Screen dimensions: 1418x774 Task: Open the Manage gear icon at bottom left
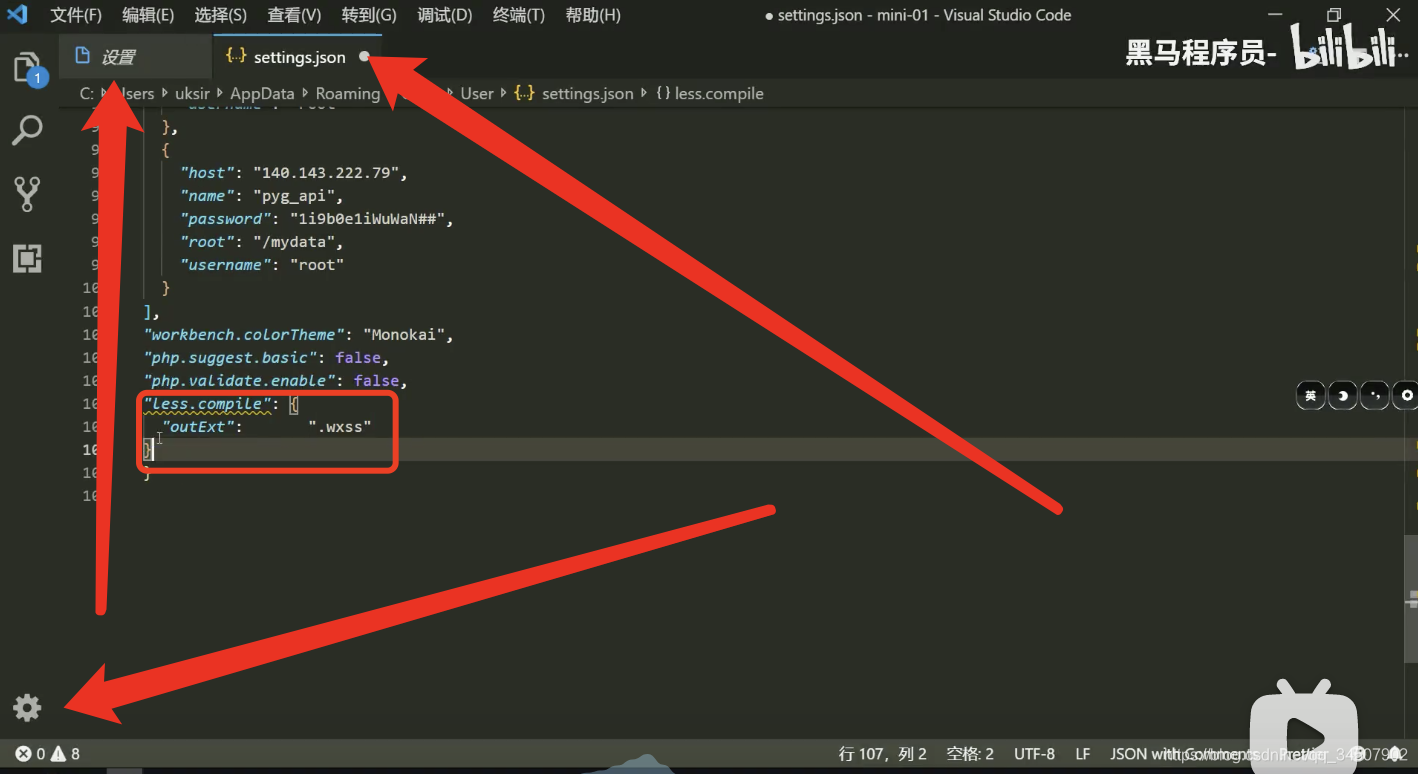(x=26, y=707)
